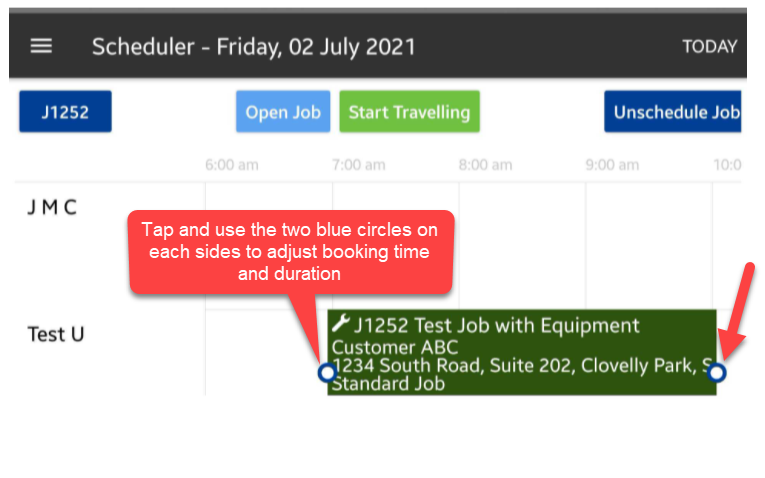Open the hamburger navigation menu

click(41, 47)
